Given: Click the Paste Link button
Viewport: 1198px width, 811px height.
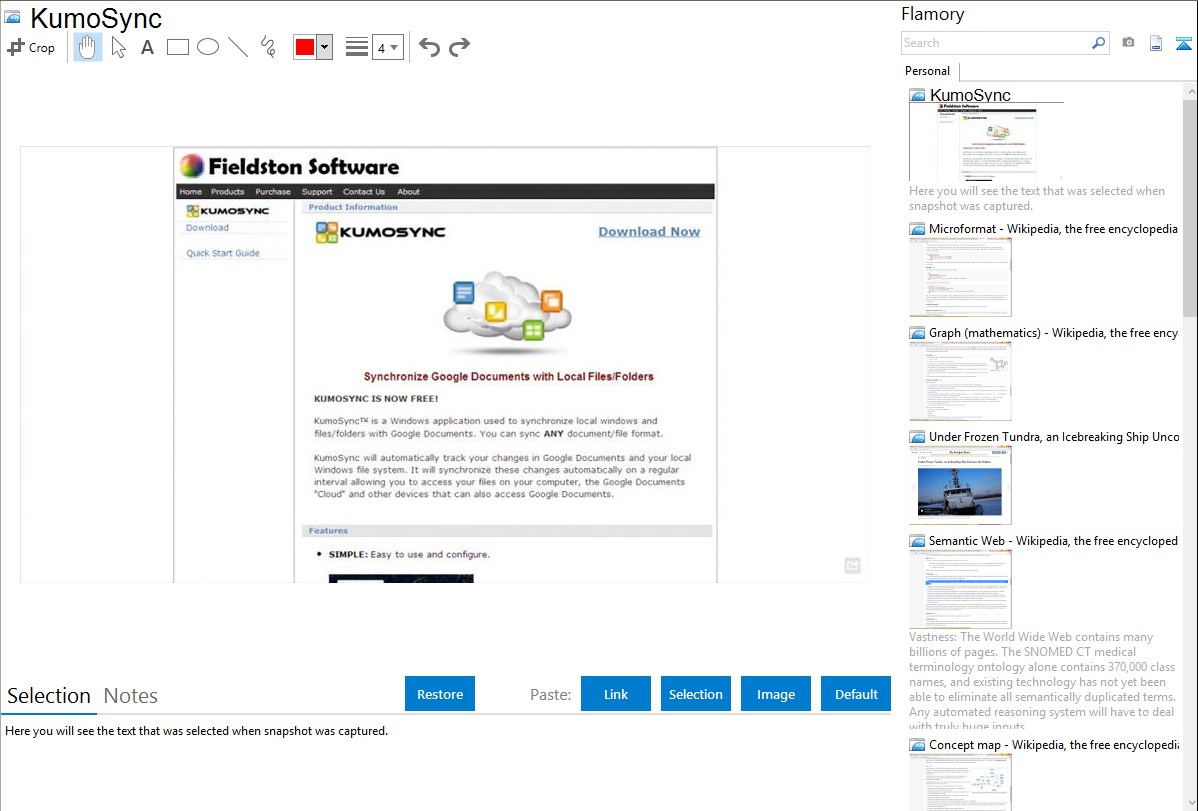Looking at the screenshot, I should point(616,694).
